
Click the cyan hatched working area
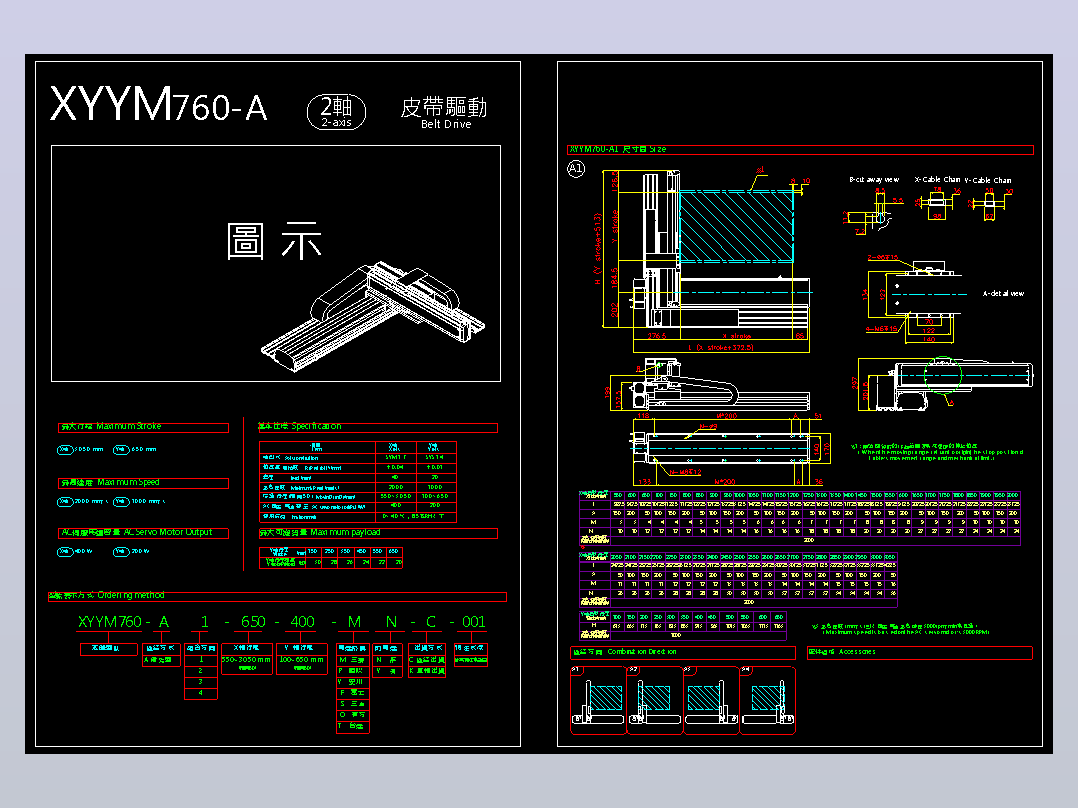pos(736,226)
